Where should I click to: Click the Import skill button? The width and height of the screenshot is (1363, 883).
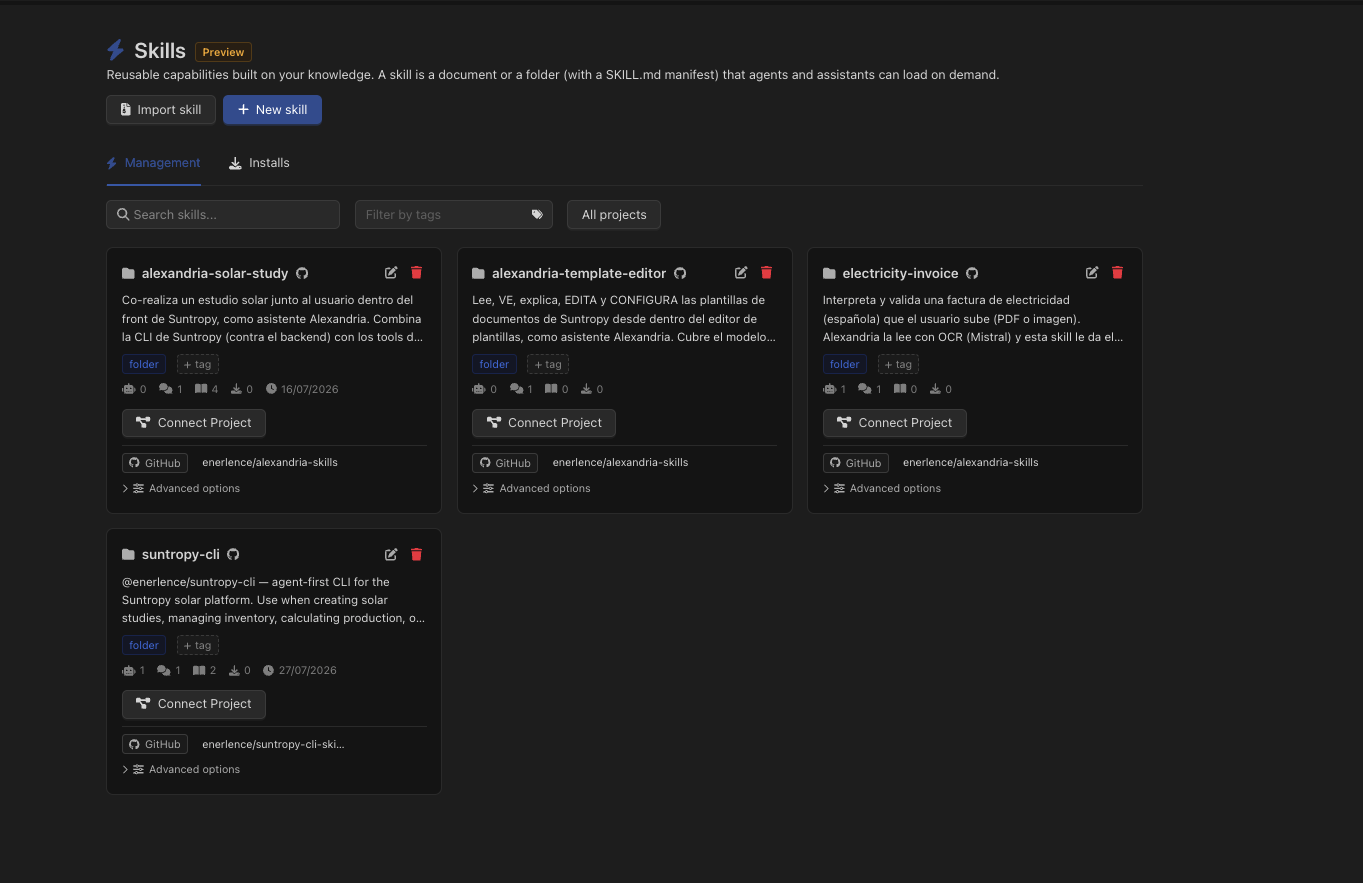point(161,110)
